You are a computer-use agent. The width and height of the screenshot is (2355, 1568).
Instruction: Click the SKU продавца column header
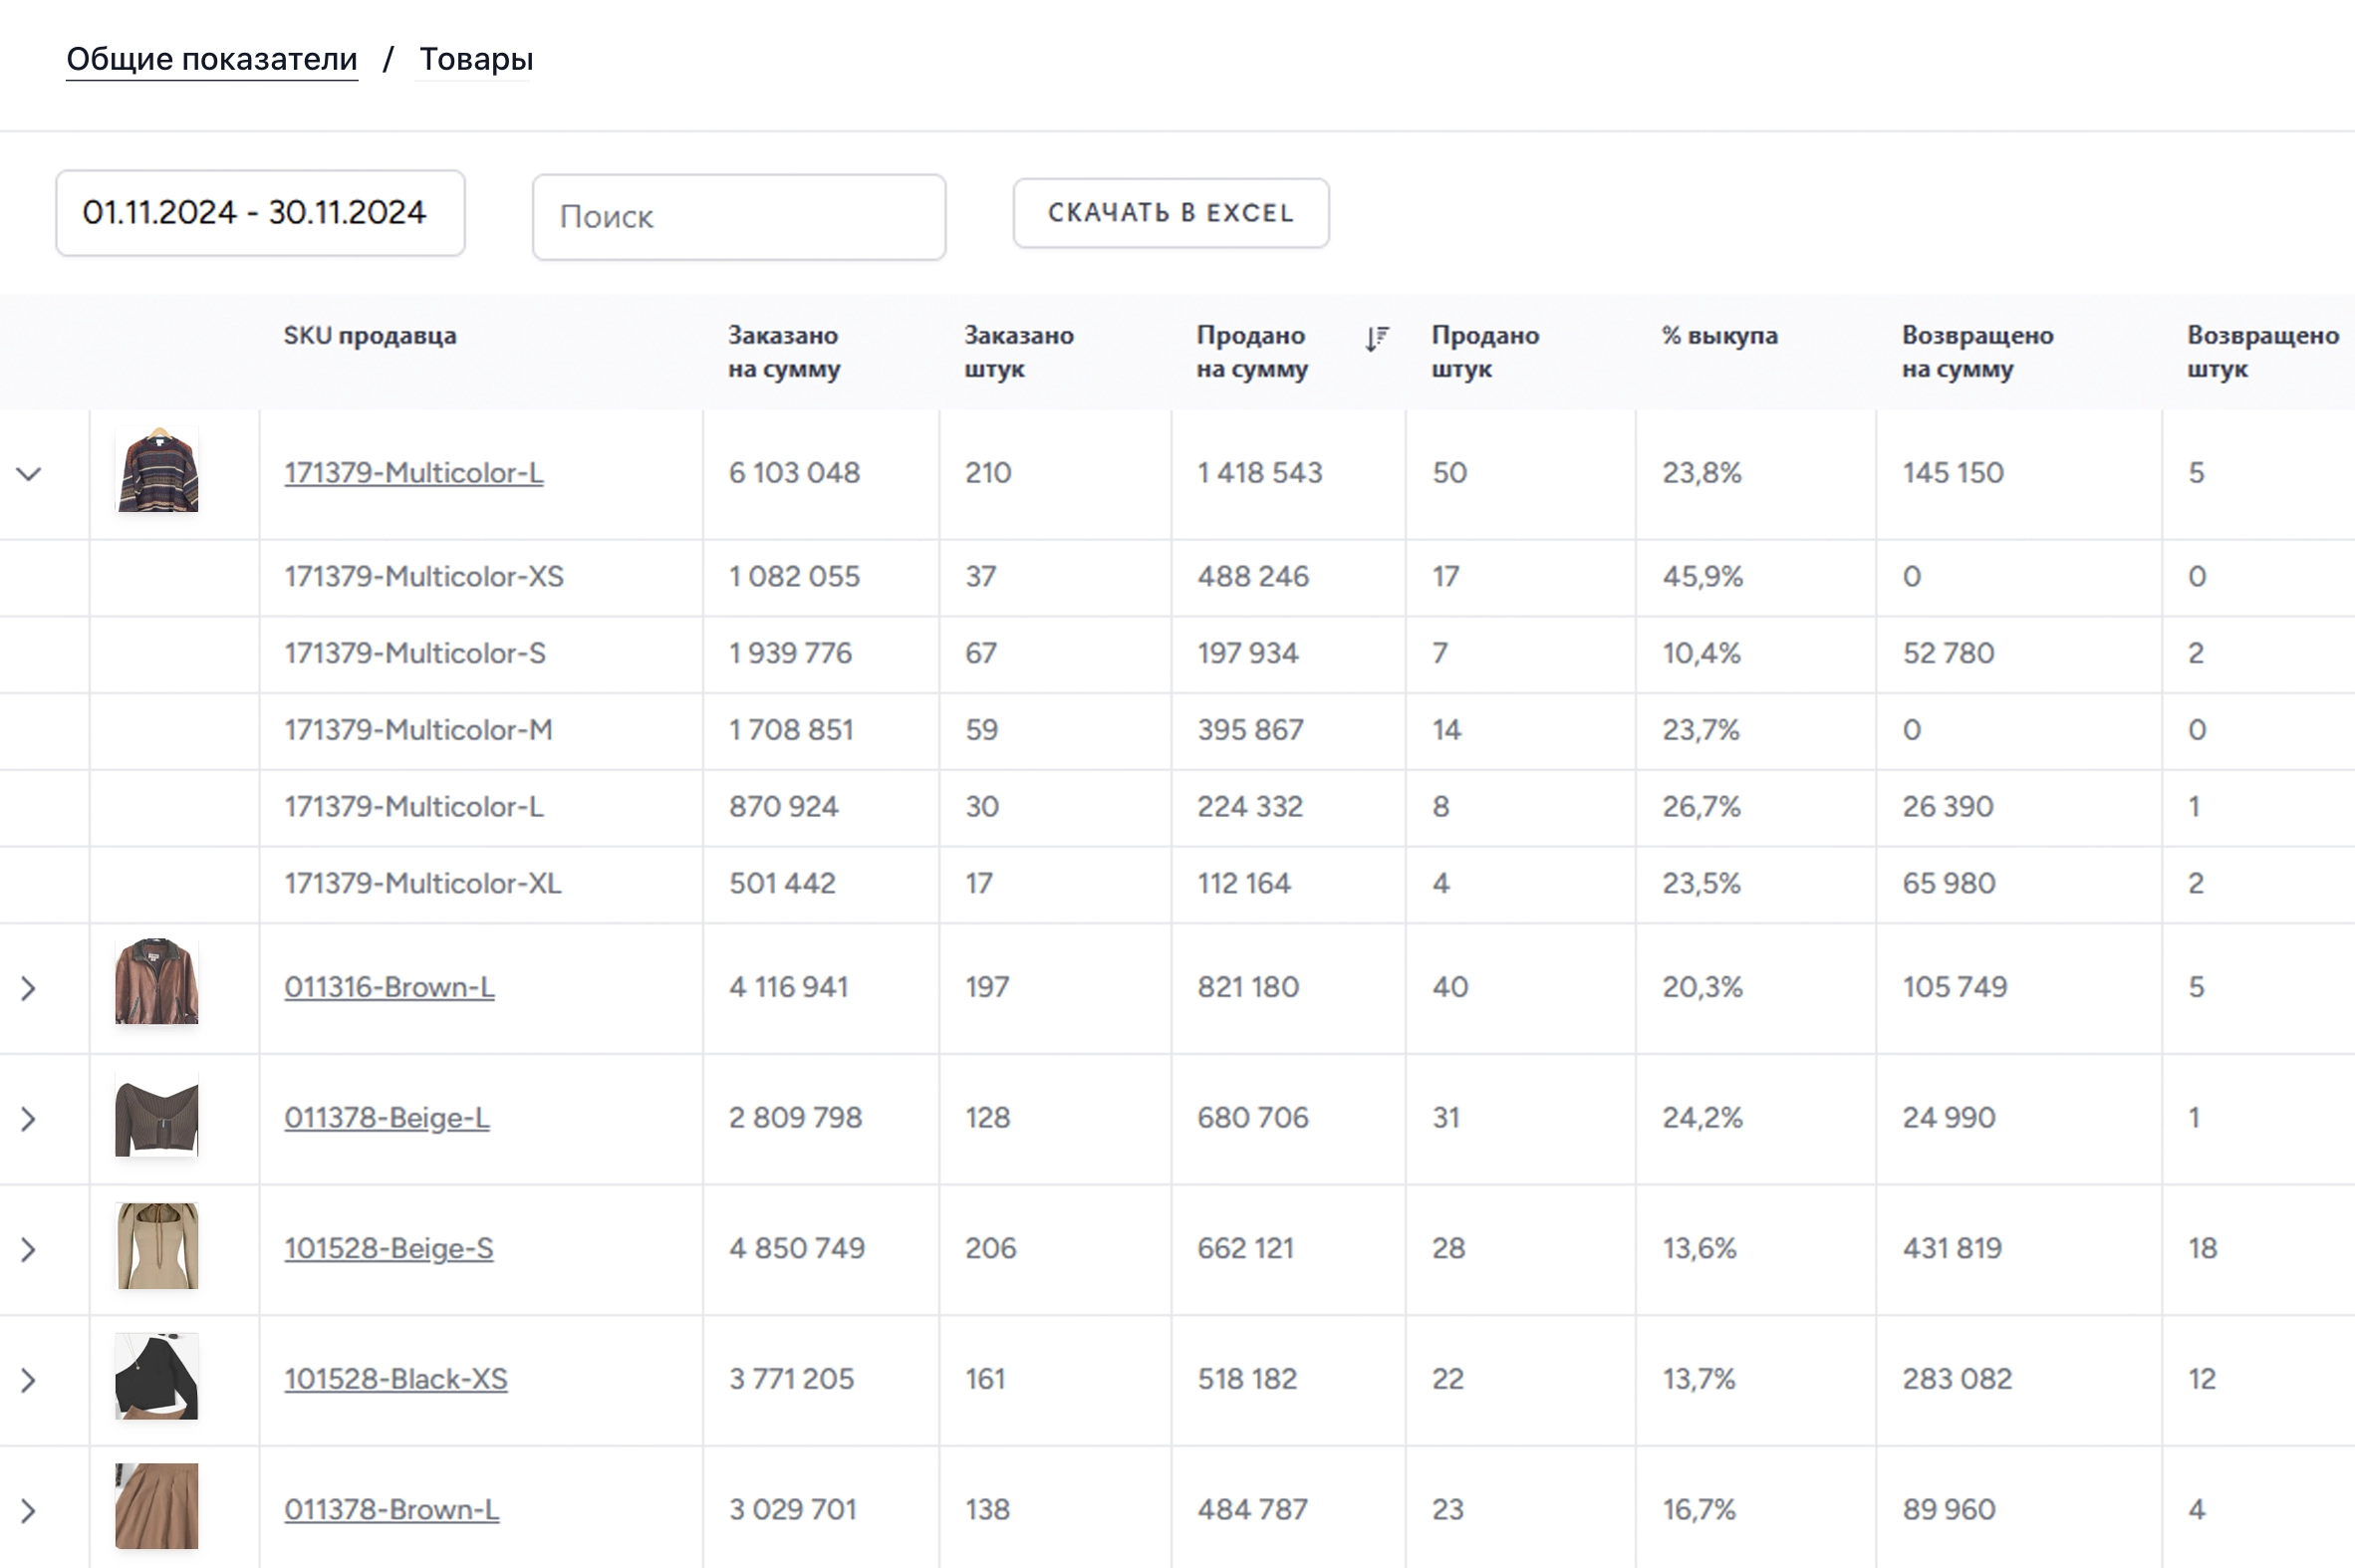[x=370, y=335]
